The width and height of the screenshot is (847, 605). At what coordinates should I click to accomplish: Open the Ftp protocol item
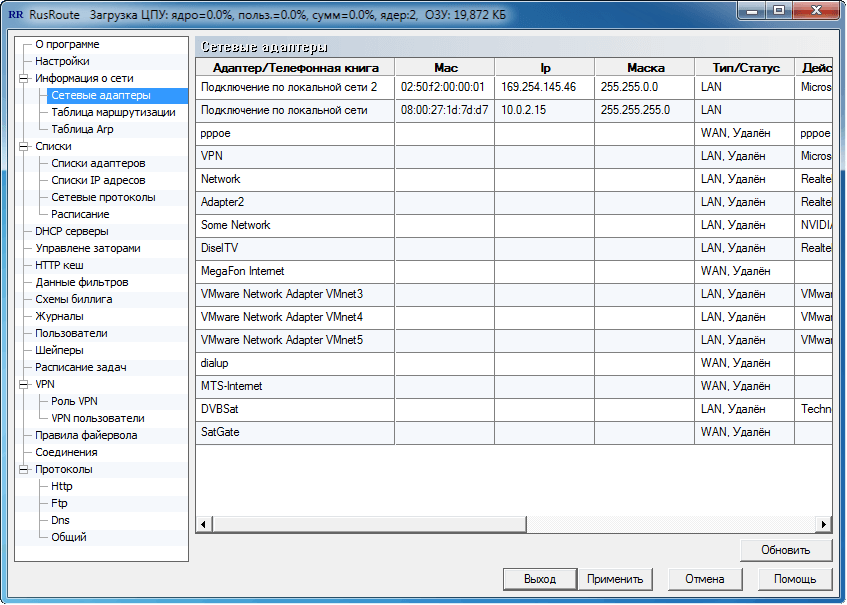59,503
